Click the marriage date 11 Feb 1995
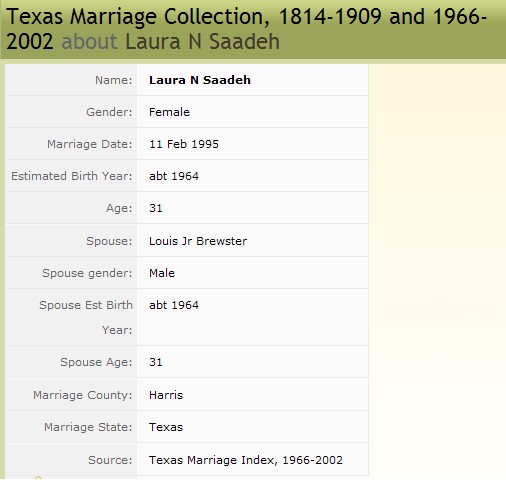The height and width of the screenshot is (490, 506). [184, 144]
